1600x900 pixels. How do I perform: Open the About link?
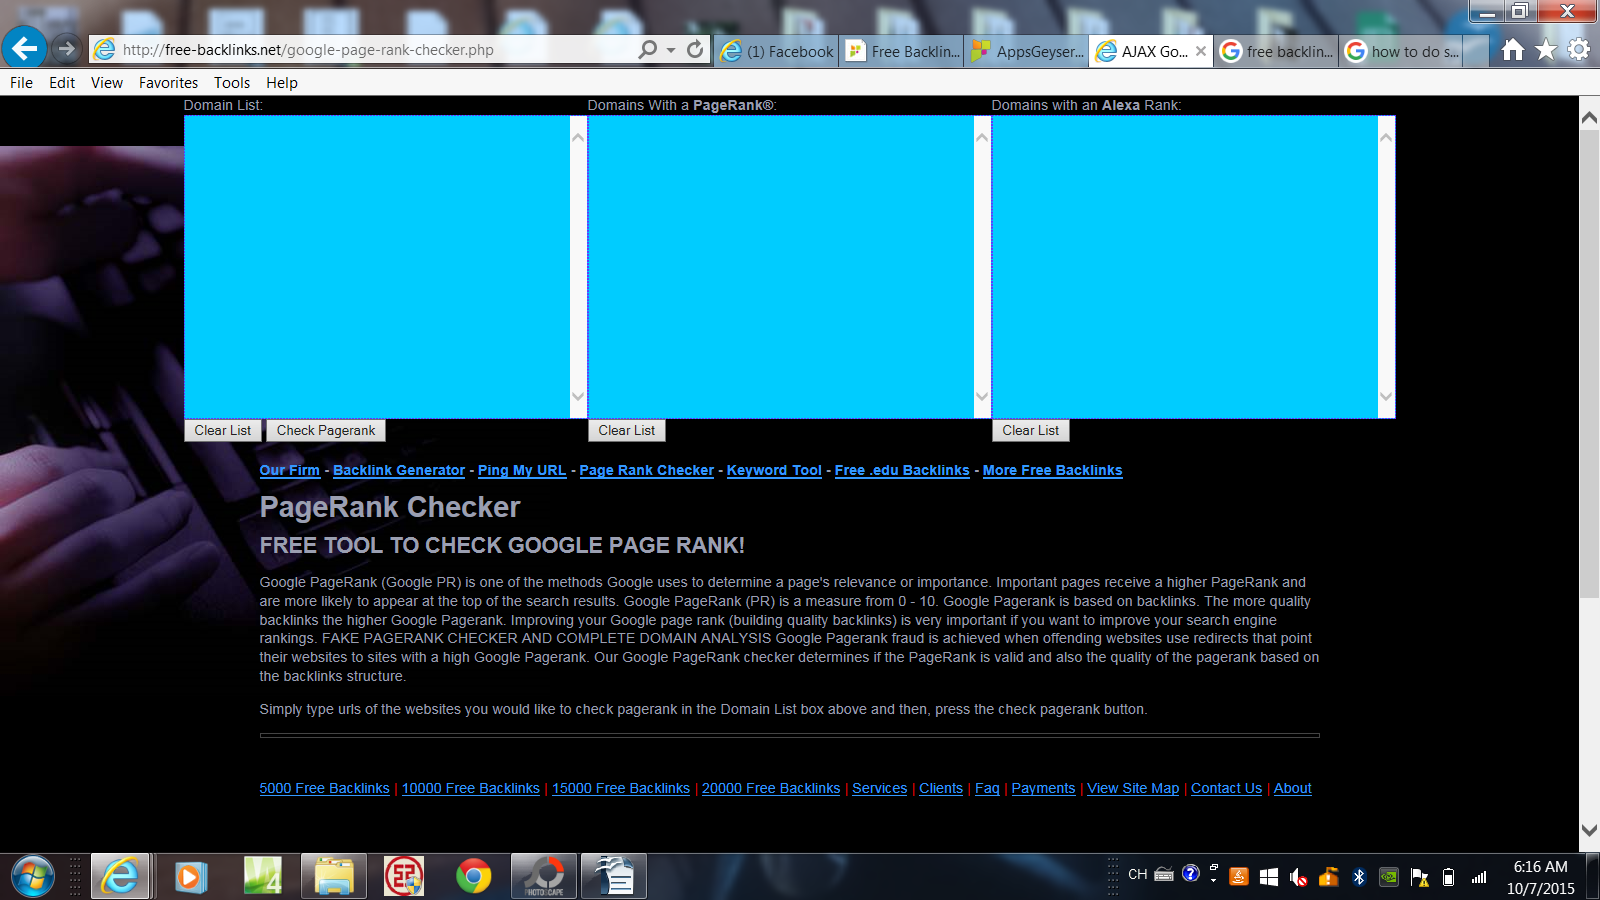point(1293,788)
